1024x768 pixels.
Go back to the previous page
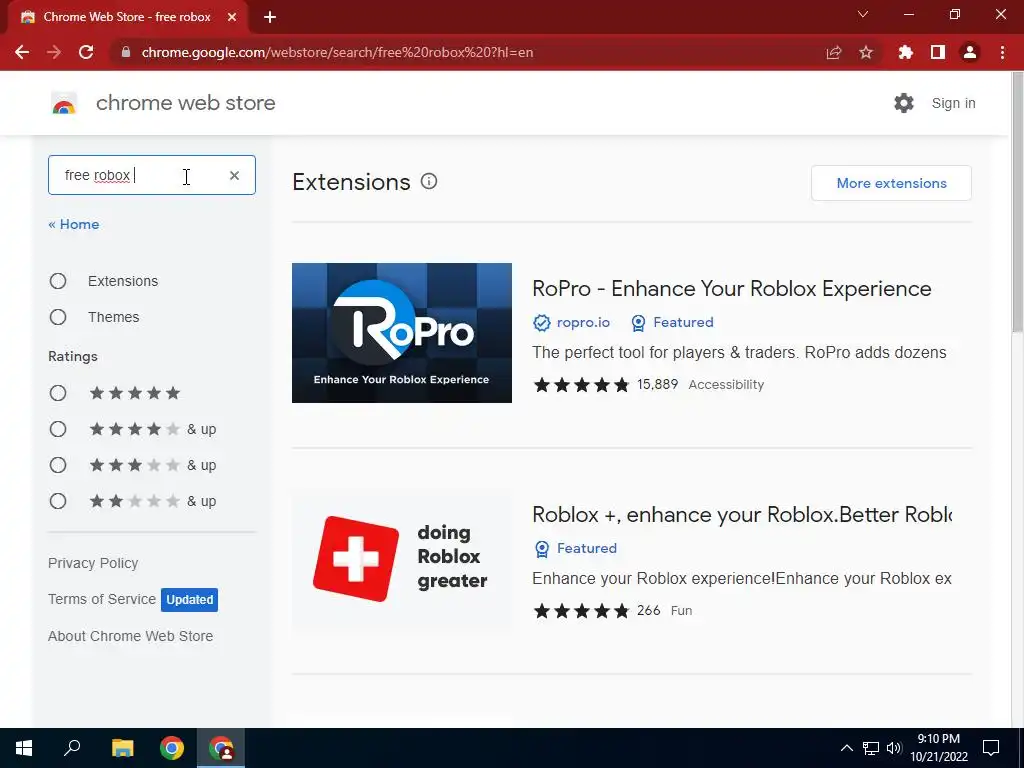click(x=22, y=52)
